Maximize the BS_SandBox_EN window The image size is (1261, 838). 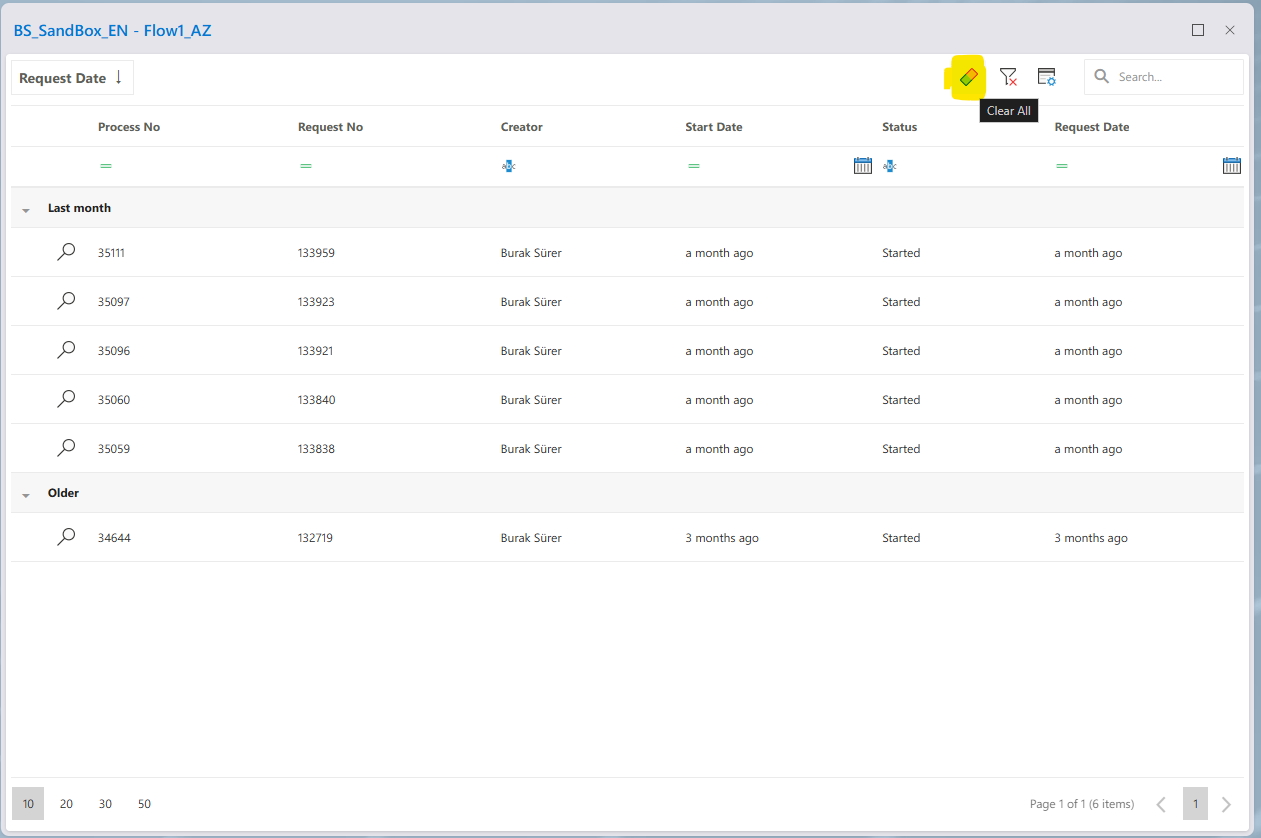pos(1198,30)
